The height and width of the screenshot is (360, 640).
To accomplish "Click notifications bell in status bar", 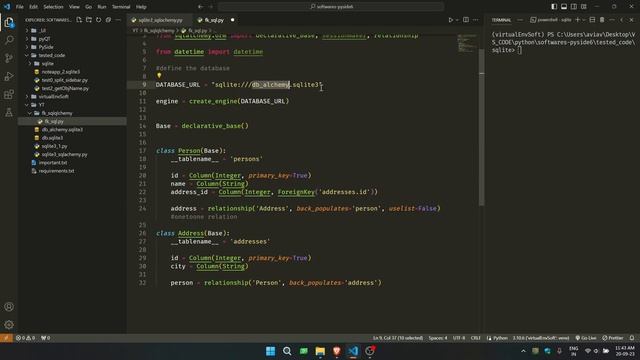I will (x=632, y=338).
